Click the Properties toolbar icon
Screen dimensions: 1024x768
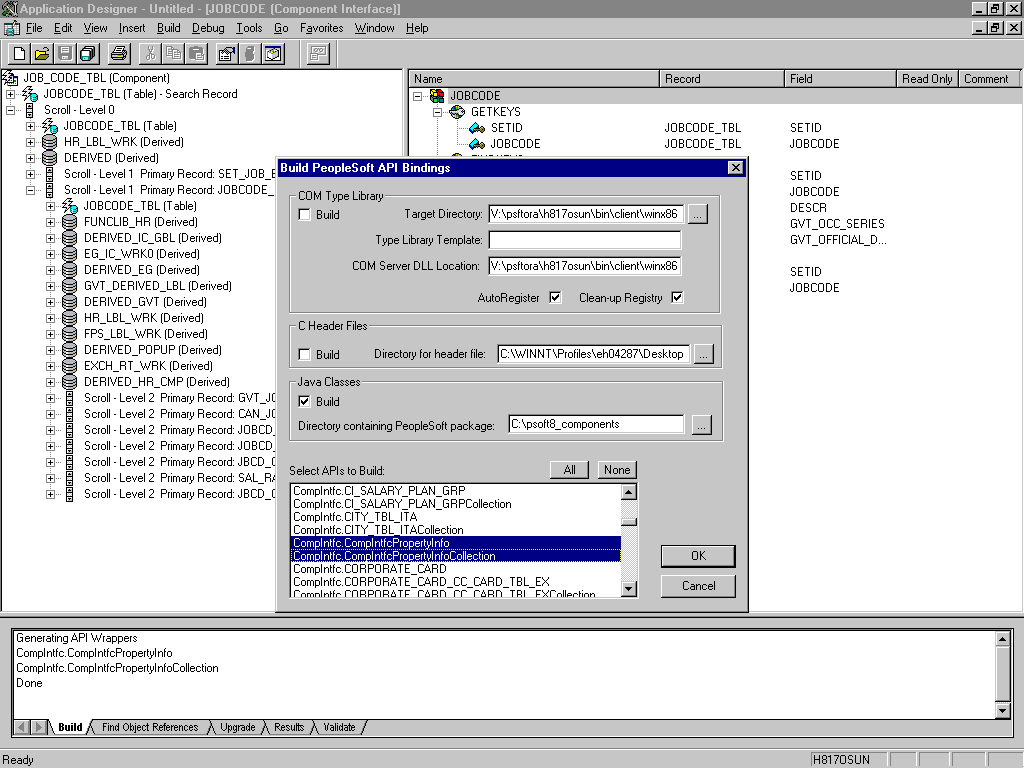pyautogui.click(x=227, y=54)
